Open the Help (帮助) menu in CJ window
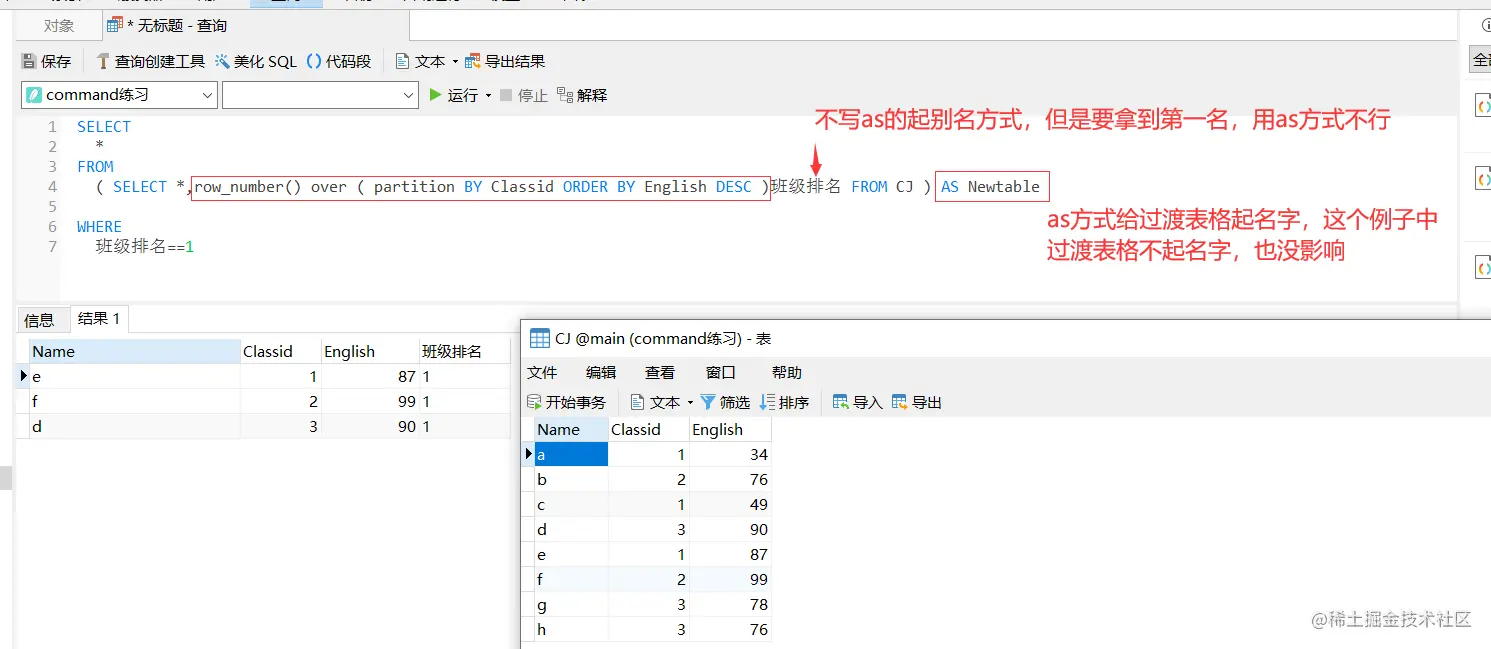This screenshot has height=649, width=1491. coord(787,372)
